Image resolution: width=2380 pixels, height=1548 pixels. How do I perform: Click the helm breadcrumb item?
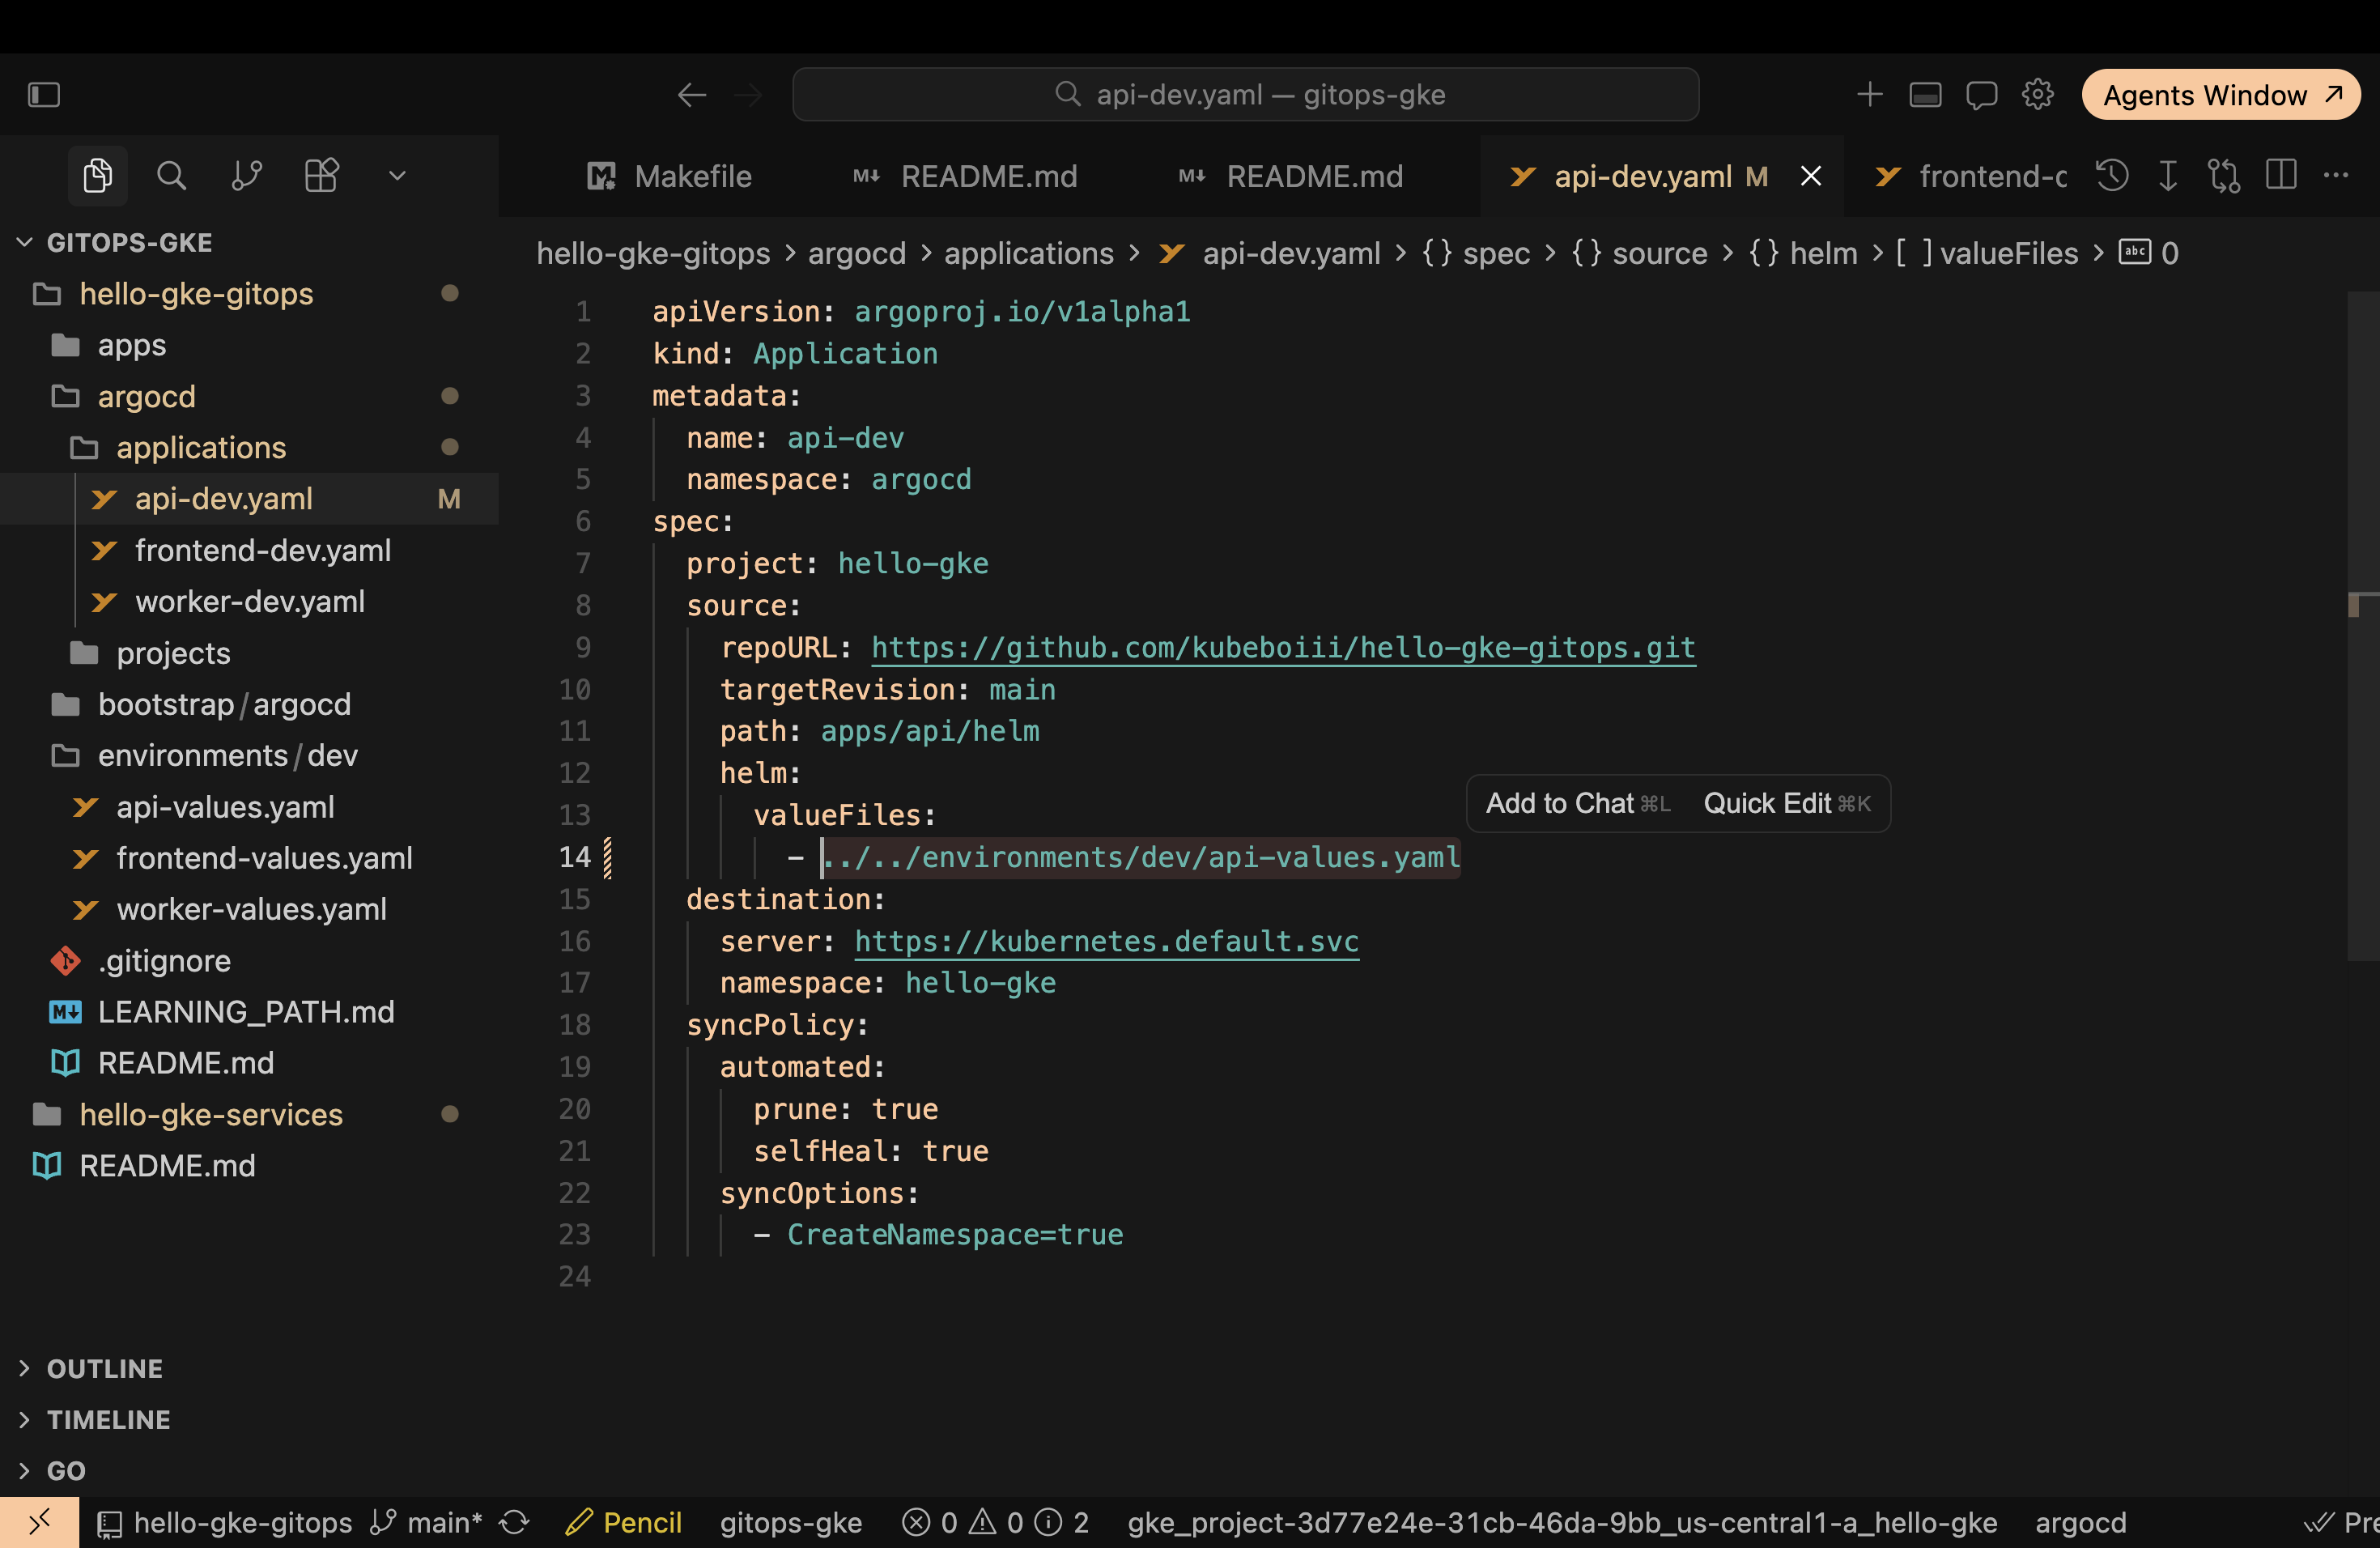coord(1803,254)
